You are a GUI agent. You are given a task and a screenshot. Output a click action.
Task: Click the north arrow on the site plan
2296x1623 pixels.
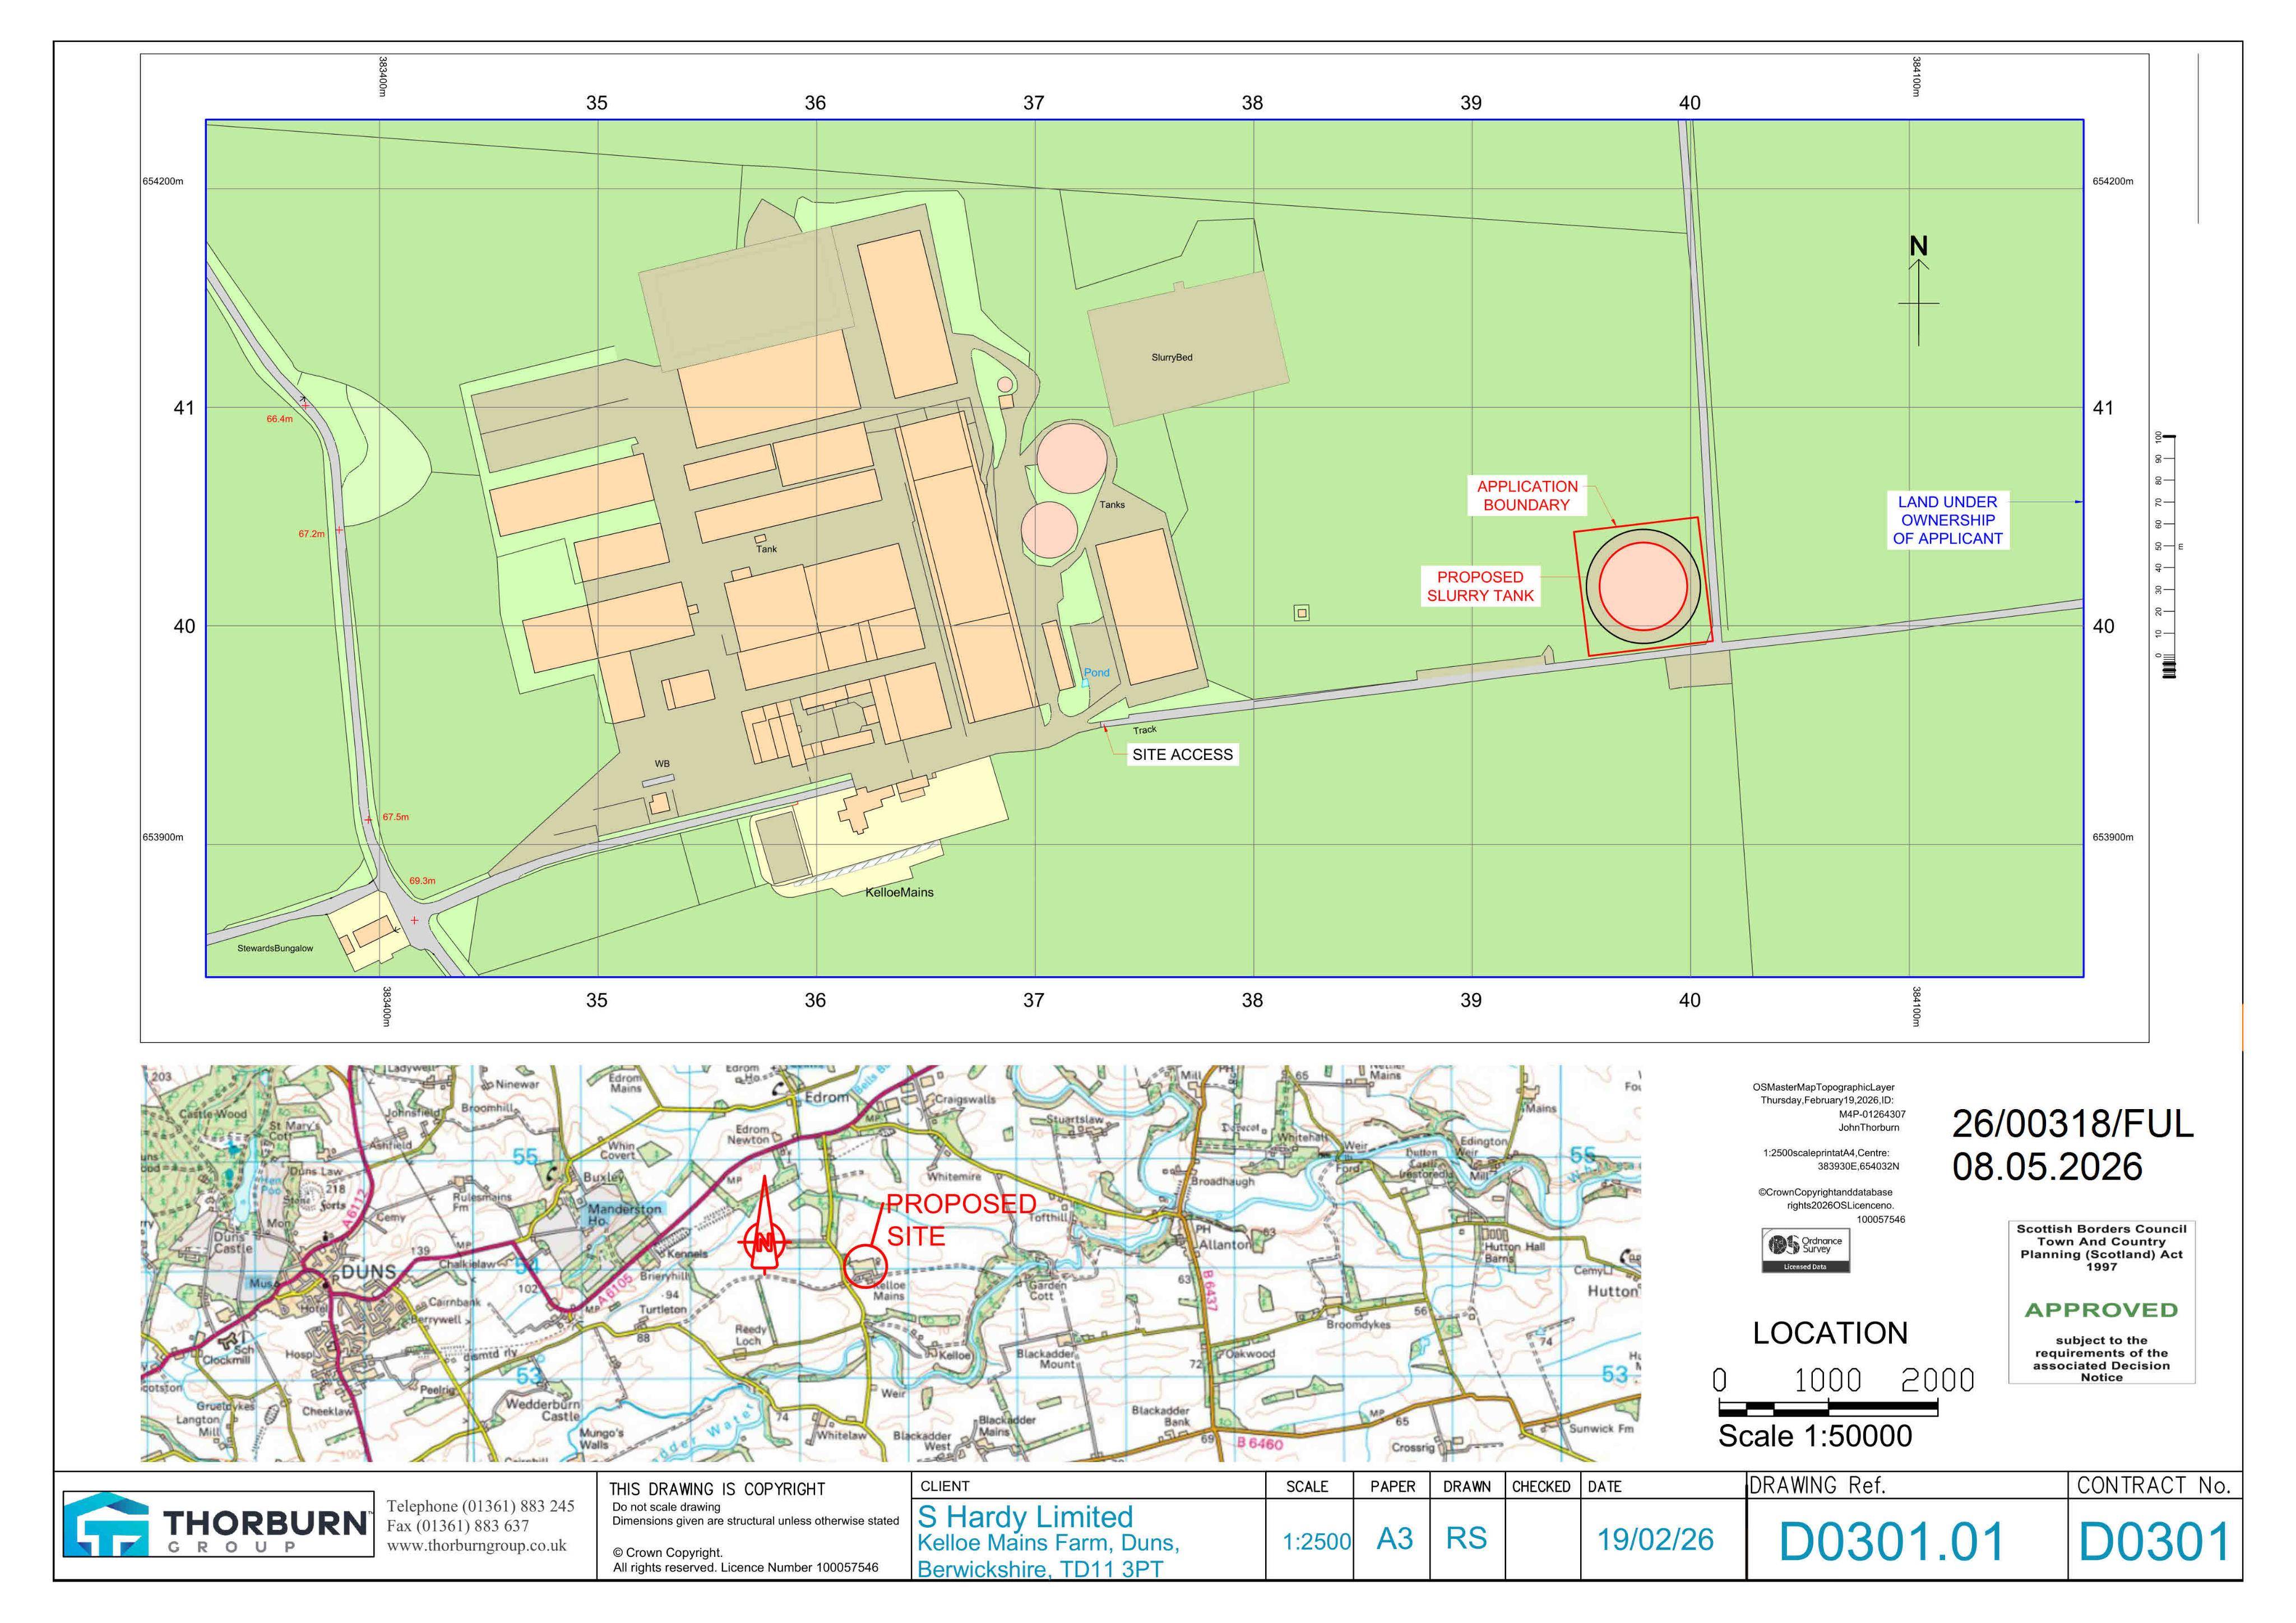[x=1918, y=291]
